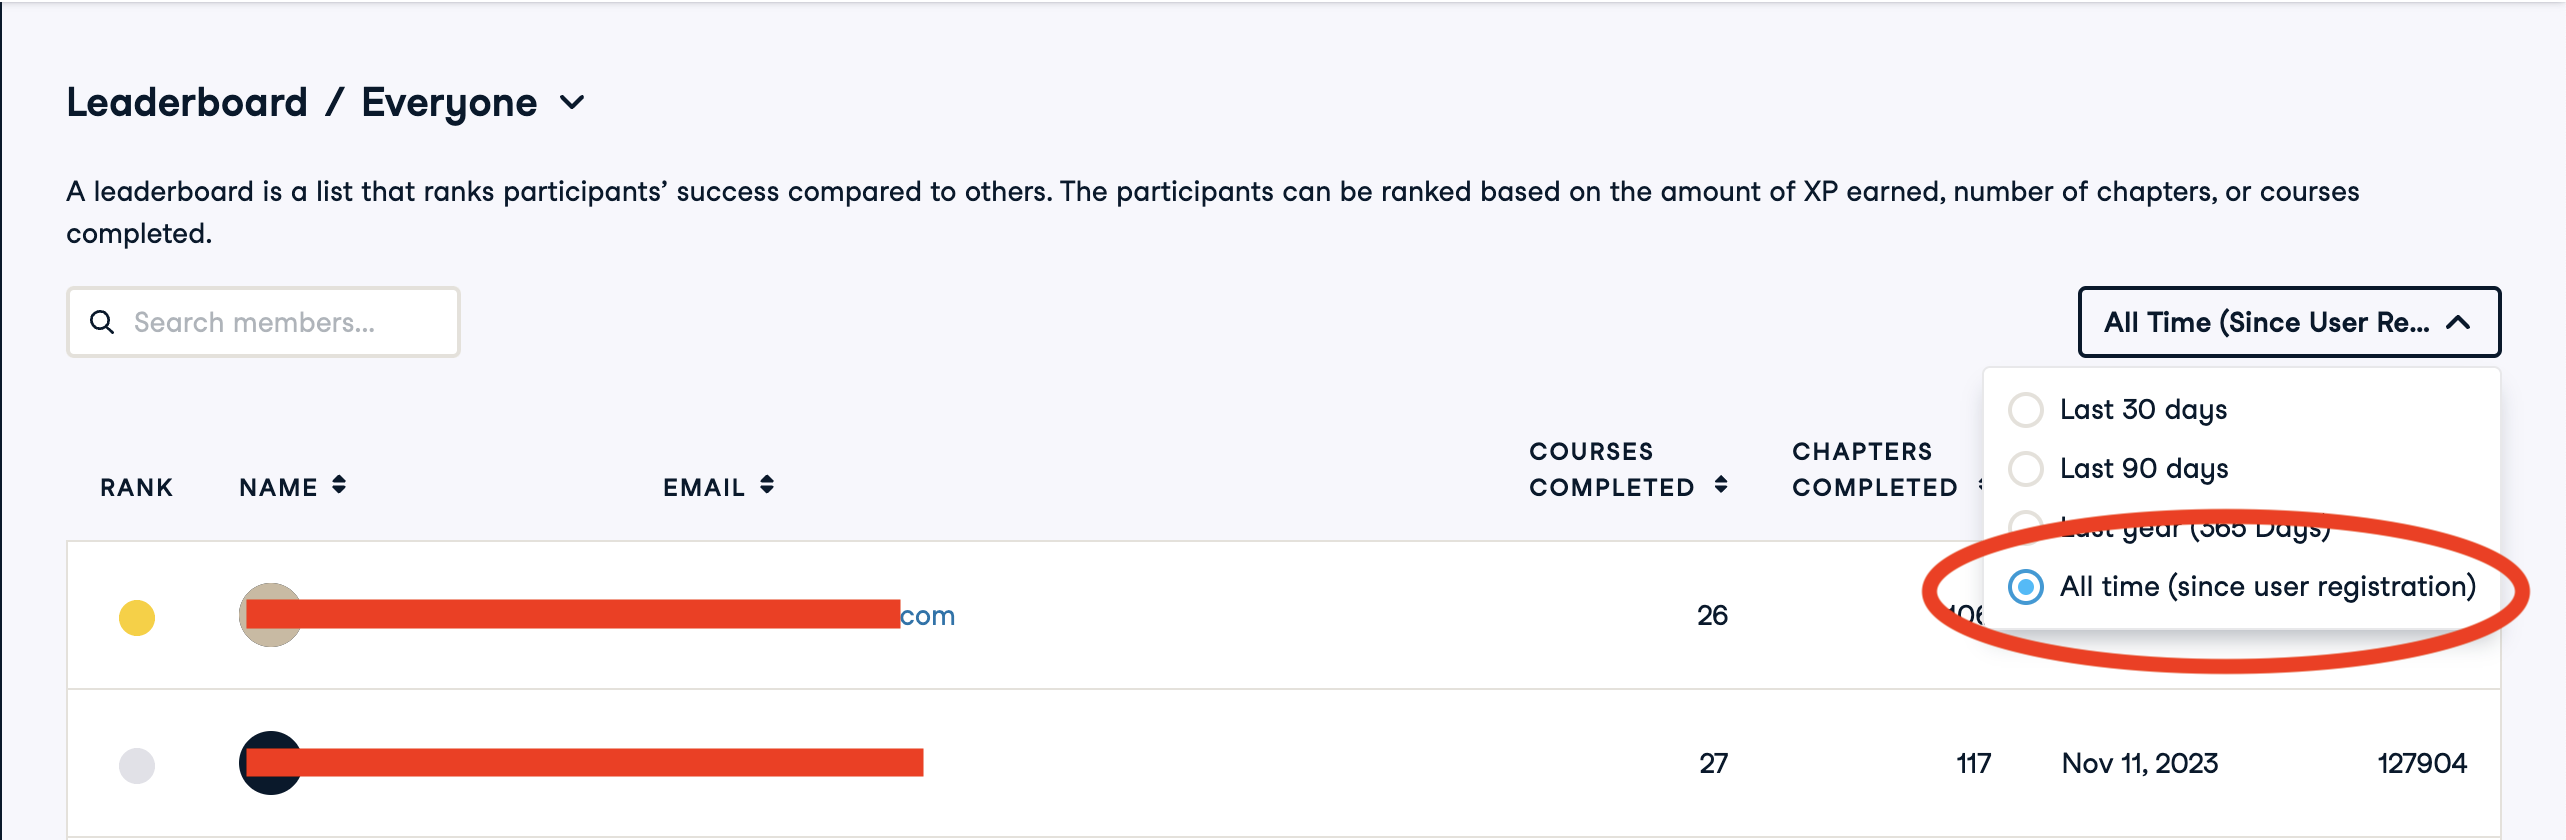
Task: Open first member's email link
Action: pyautogui.click(x=927, y=615)
